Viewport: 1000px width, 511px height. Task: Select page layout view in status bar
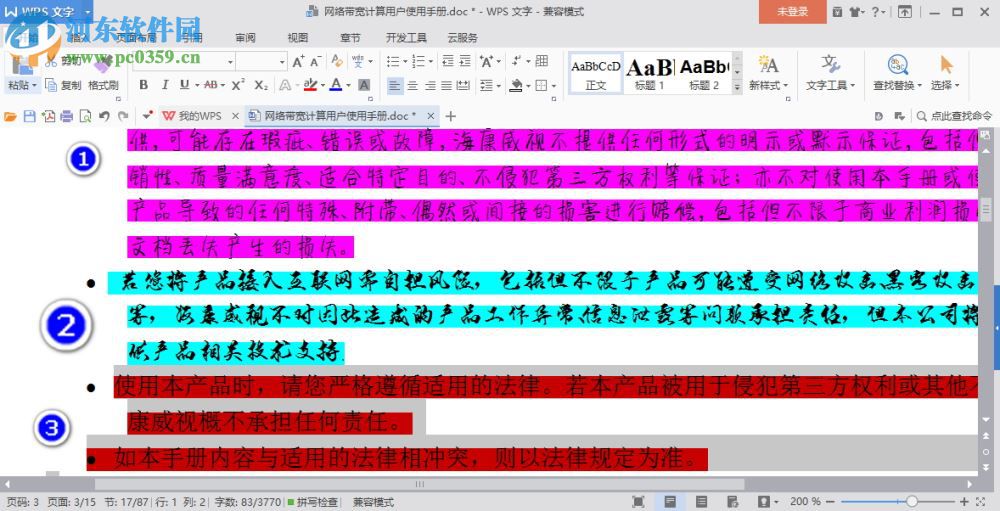[x=670, y=502]
